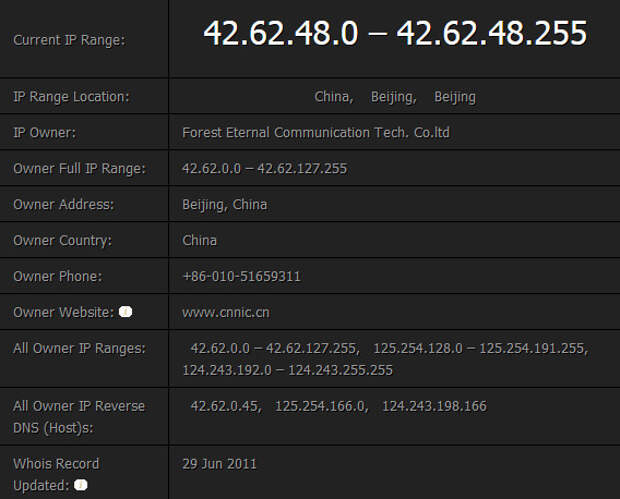Open 125.254.128.0 – 125.254.191.255 range
Image resolution: width=620 pixels, height=499 pixels.
point(480,348)
